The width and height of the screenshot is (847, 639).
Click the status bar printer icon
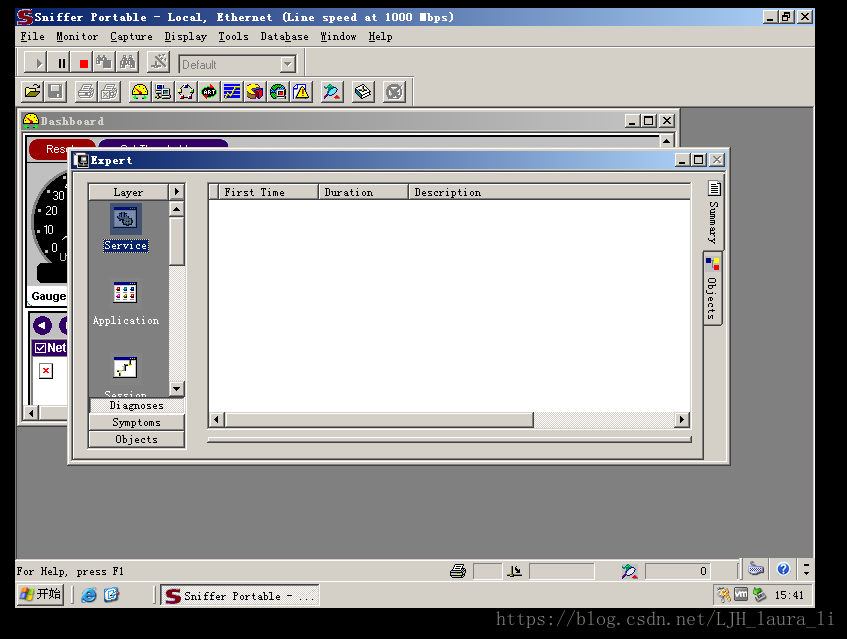pos(458,571)
